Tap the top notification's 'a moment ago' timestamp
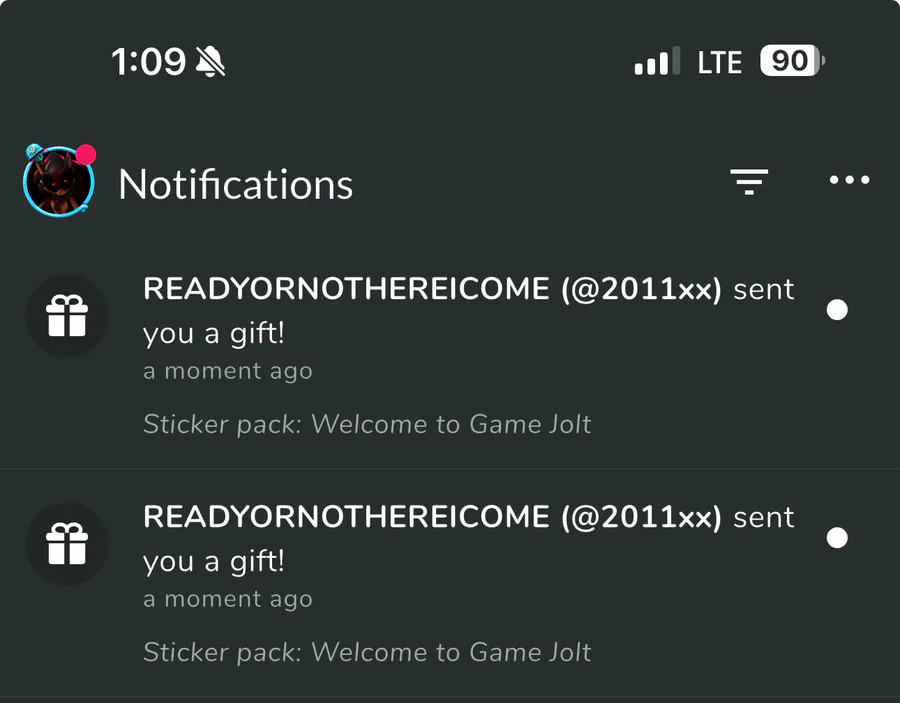Screen dimensions: 900x703 tap(228, 371)
